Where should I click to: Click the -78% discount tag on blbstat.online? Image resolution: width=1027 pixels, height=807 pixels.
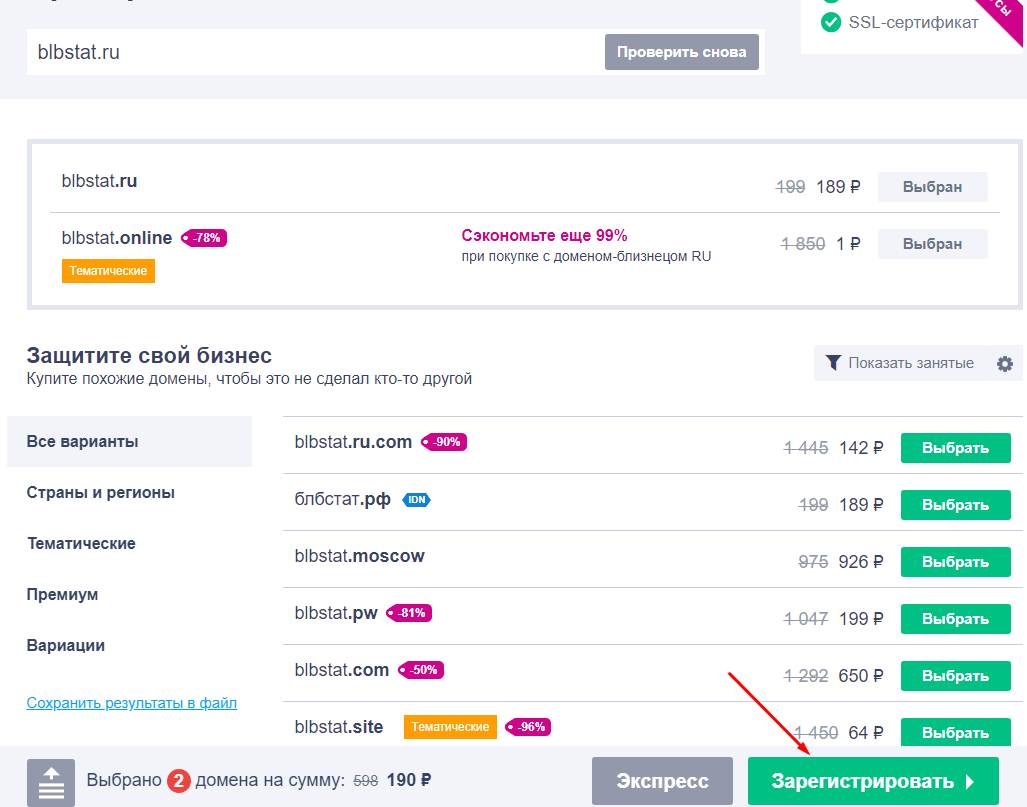205,238
